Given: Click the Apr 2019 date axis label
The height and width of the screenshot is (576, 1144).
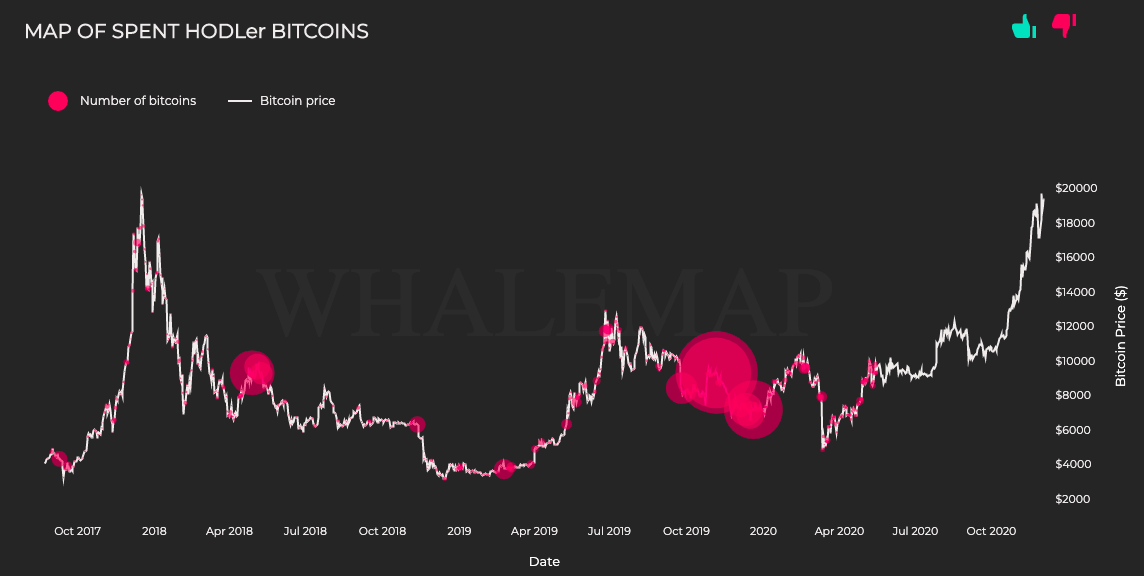Looking at the screenshot, I should pos(534,531).
